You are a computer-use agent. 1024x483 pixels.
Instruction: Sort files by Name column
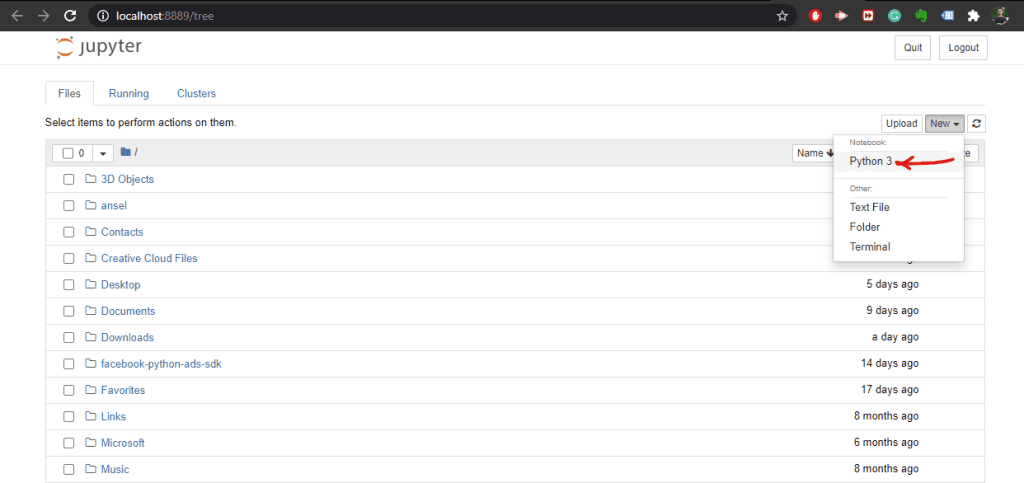click(813, 153)
